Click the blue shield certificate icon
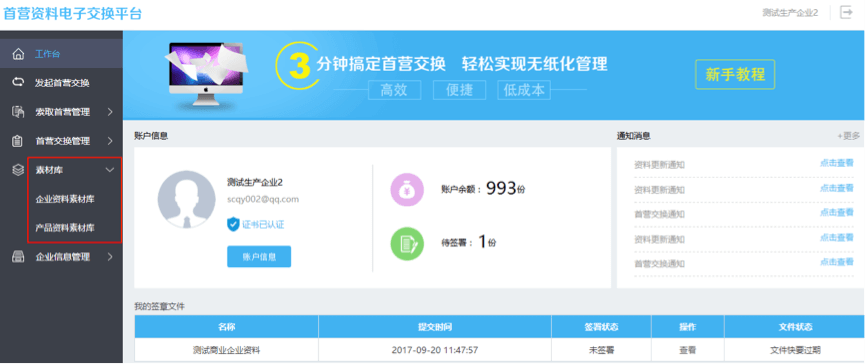Image resolution: width=865 pixels, height=364 pixels. point(233,224)
